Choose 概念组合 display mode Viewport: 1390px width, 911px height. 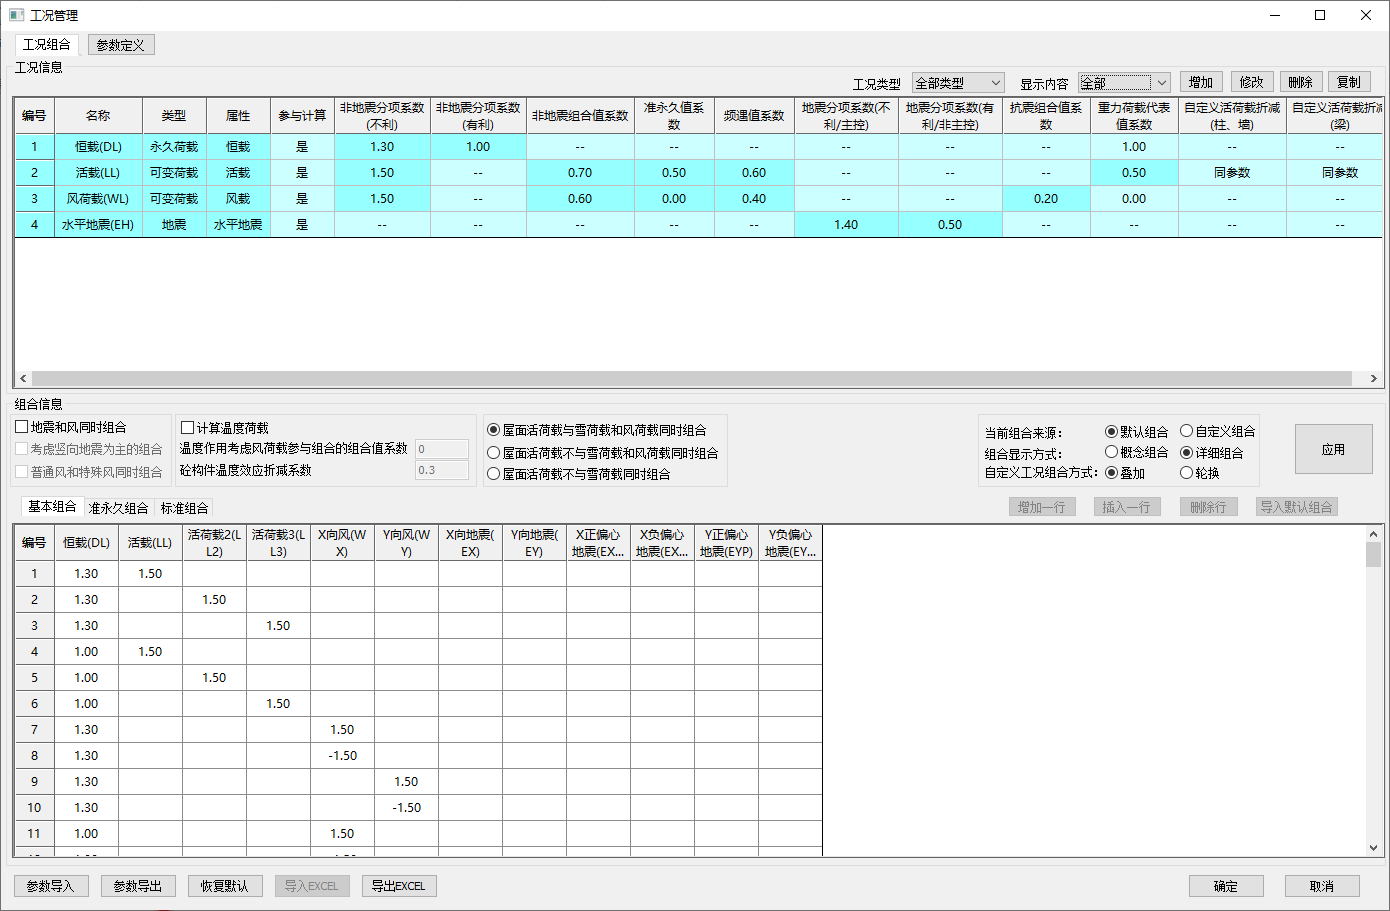pyautogui.click(x=1111, y=452)
